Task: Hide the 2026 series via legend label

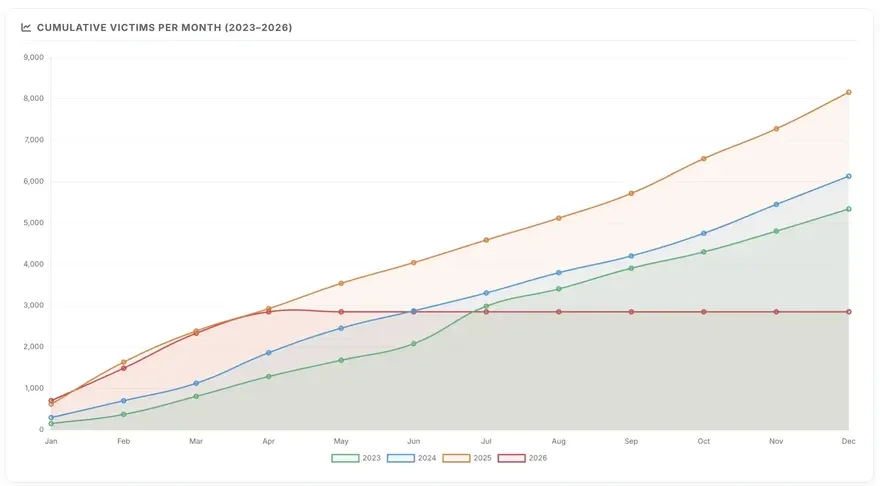Action: [538, 458]
